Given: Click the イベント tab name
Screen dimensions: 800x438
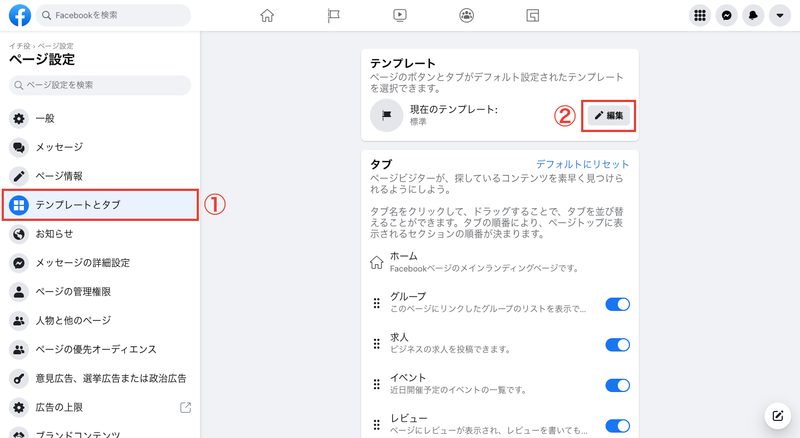Looking at the screenshot, I should (408, 378).
